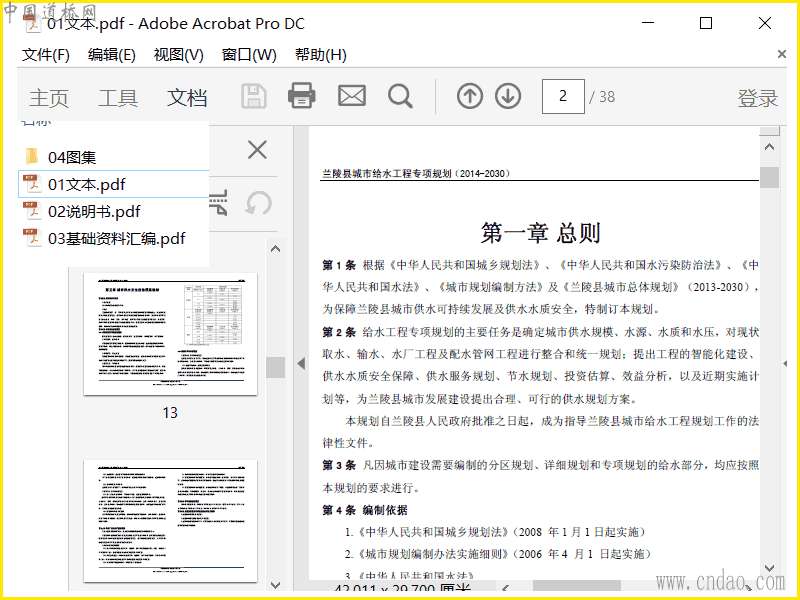Image resolution: width=800 pixels, height=600 pixels.
Task: Print the document with printer icon
Action: pos(302,95)
